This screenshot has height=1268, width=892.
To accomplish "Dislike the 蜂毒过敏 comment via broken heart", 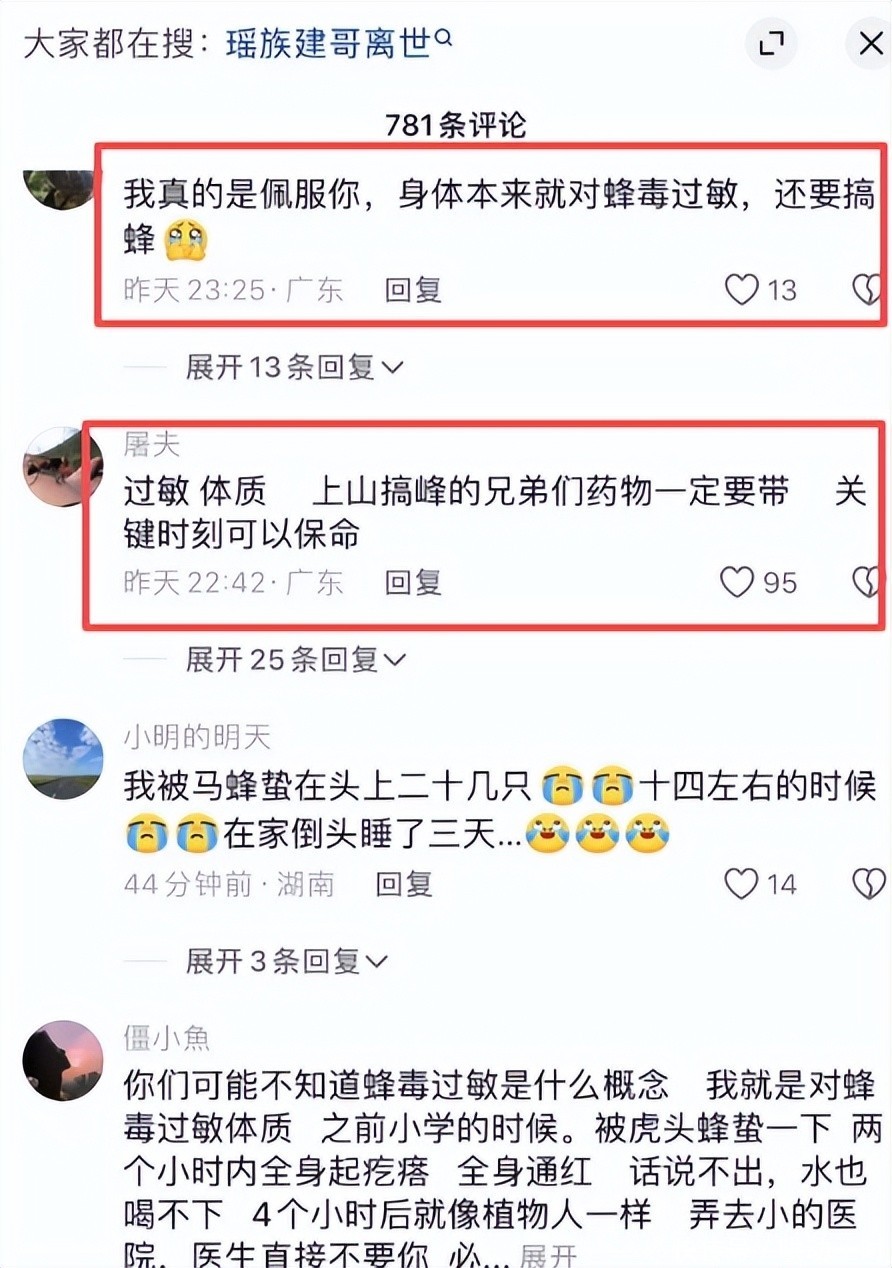I will tap(868, 290).
